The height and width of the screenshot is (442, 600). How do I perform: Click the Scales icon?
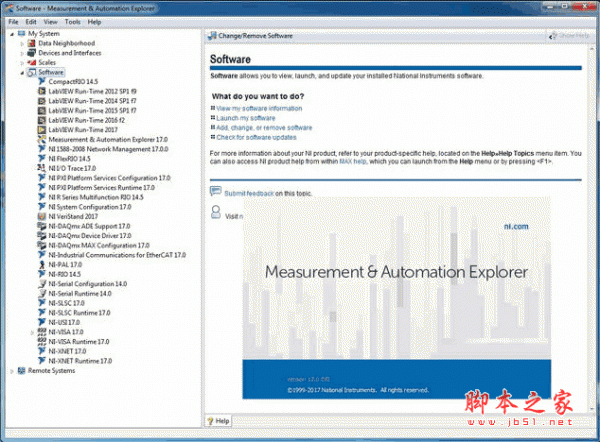(x=32, y=62)
